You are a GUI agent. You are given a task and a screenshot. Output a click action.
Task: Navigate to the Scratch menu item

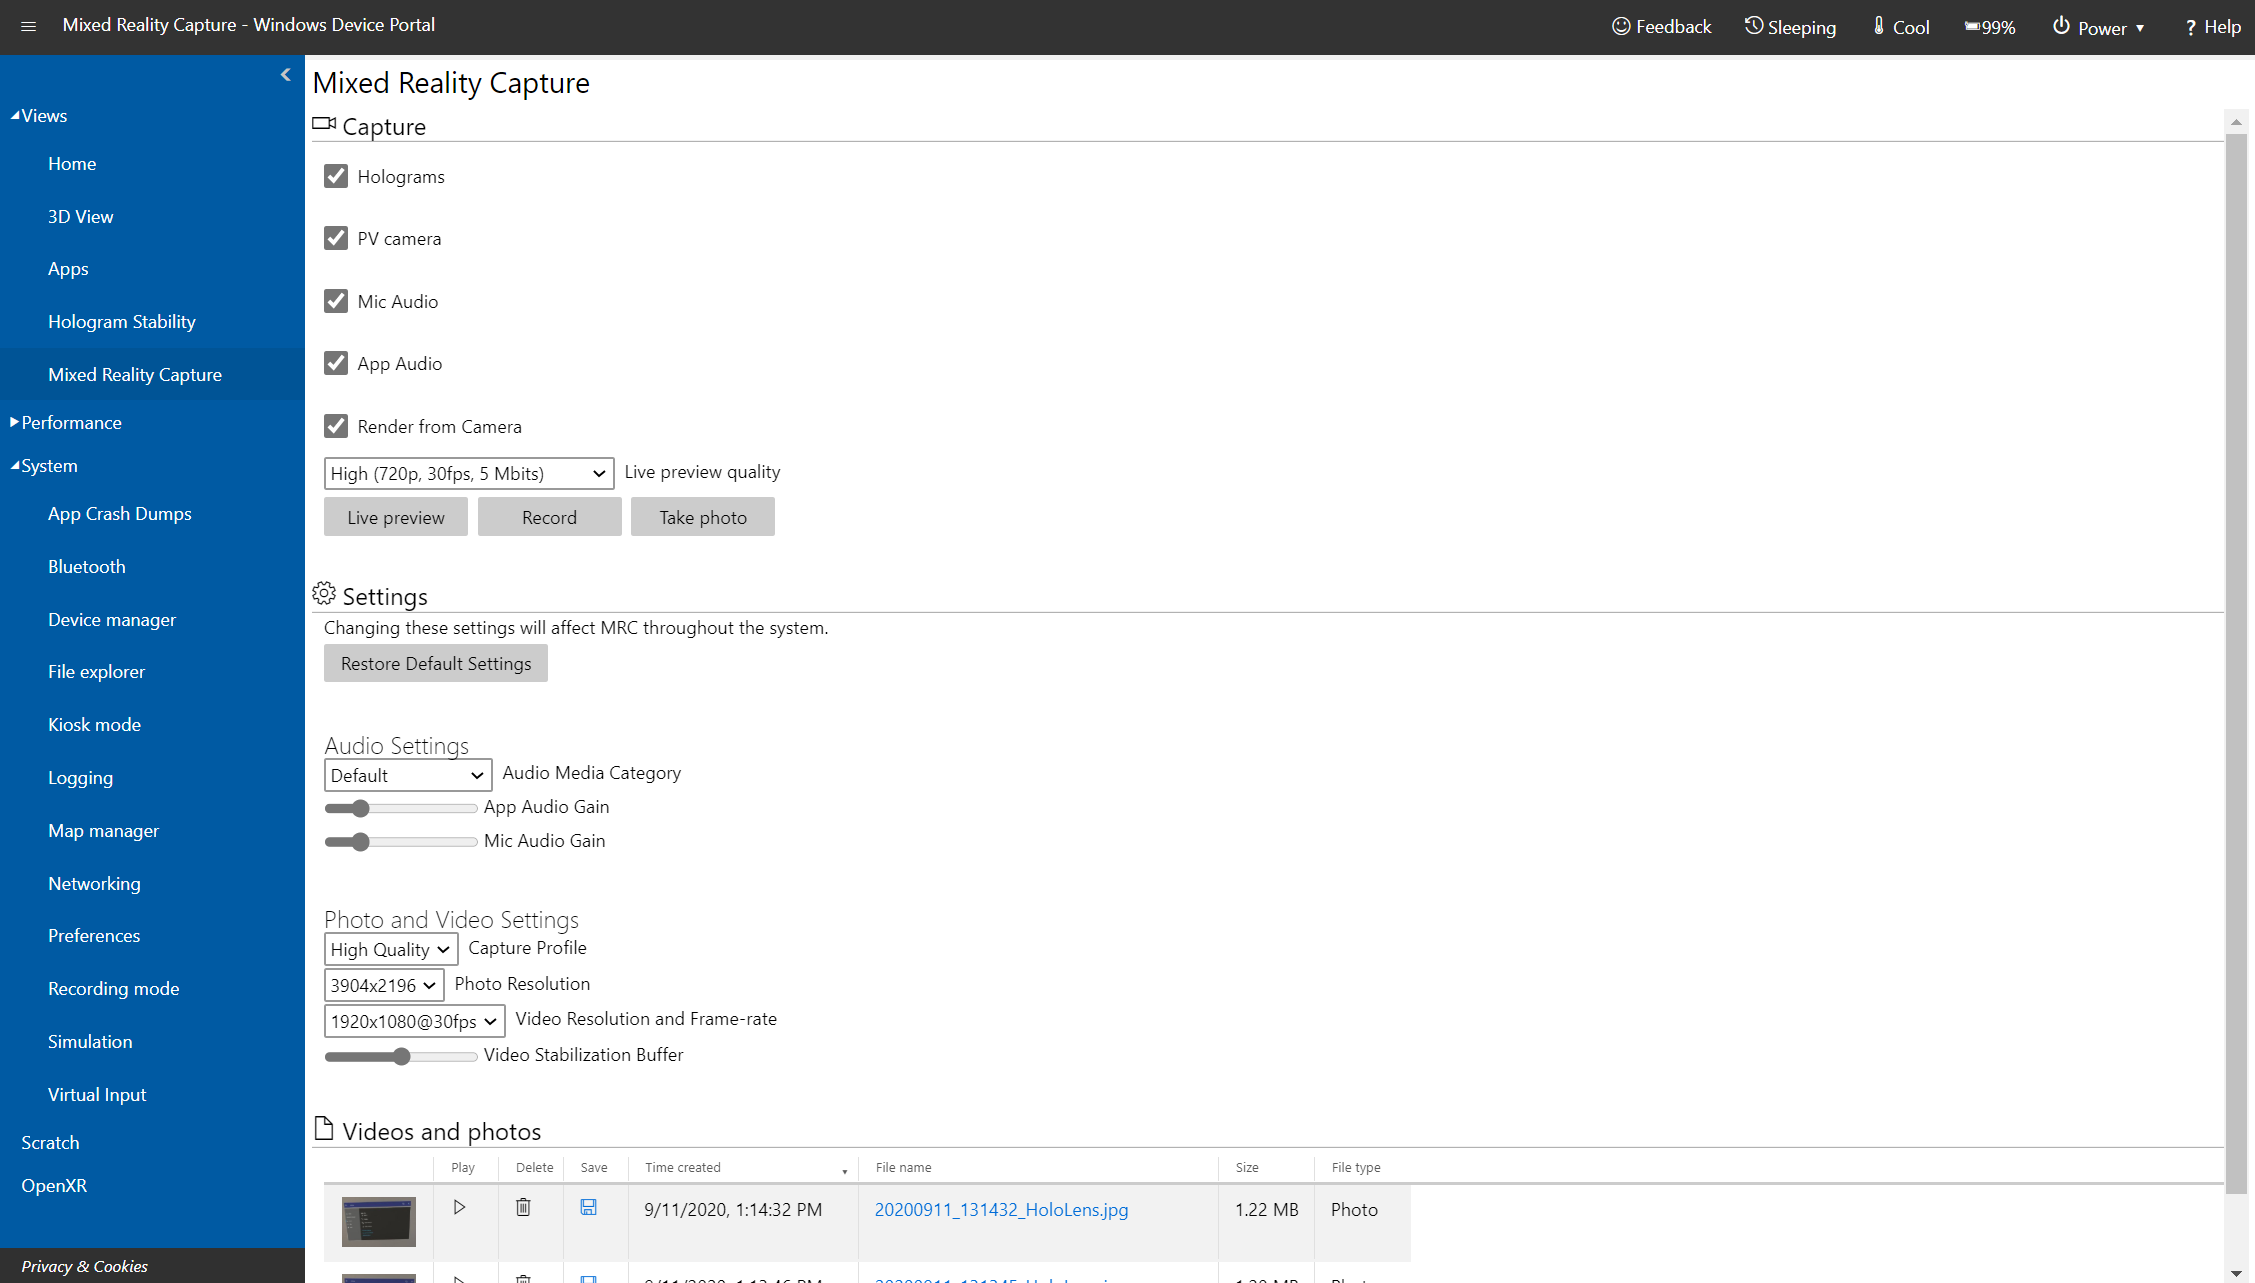tap(50, 1140)
